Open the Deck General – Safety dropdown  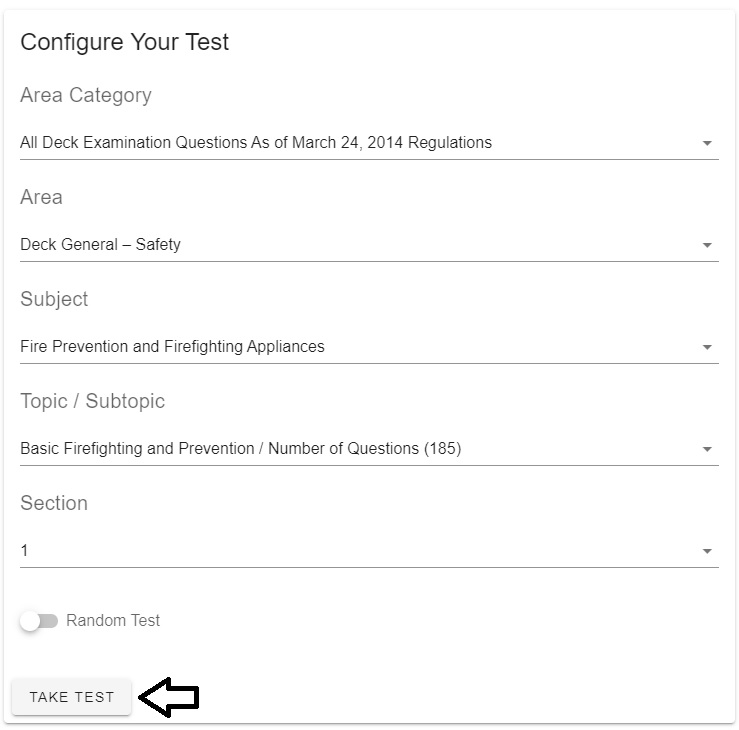[369, 245]
